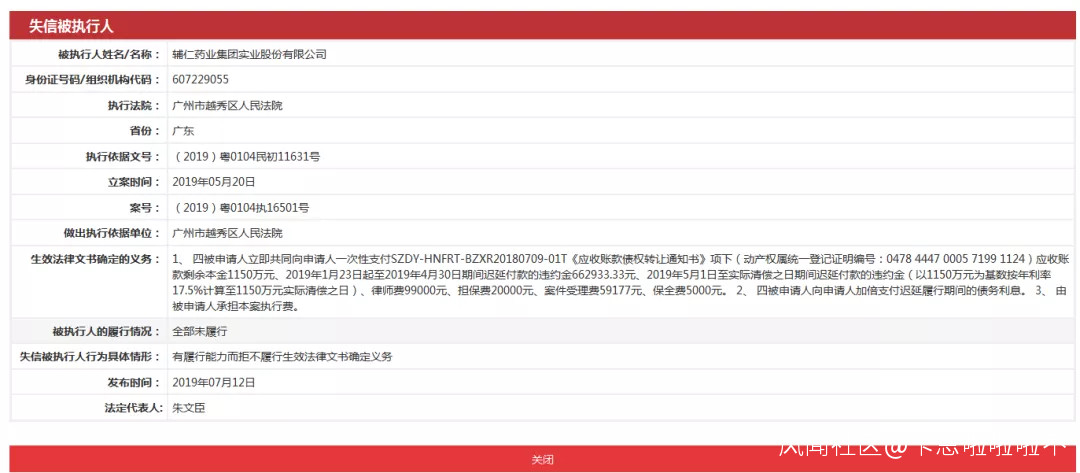Click performance status 全部未履行
This screenshot has height=473, width=1080.
pos(200,331)
